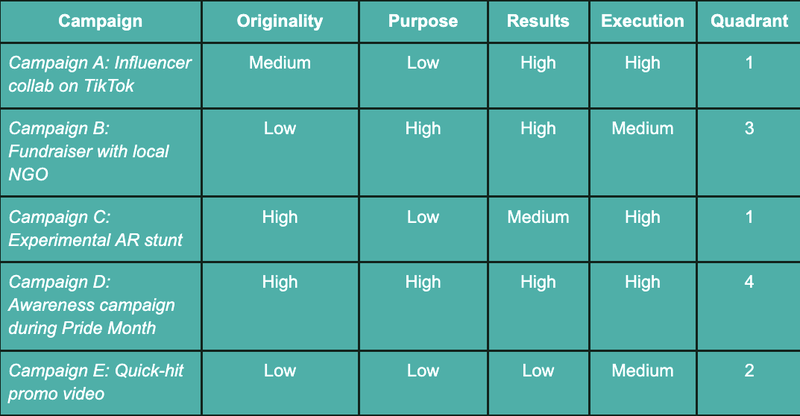Select Campaign E's Quadrant value 2
The width and height of the screenshot is (800, 416).
pyautogui.click(x=749, y=371)
